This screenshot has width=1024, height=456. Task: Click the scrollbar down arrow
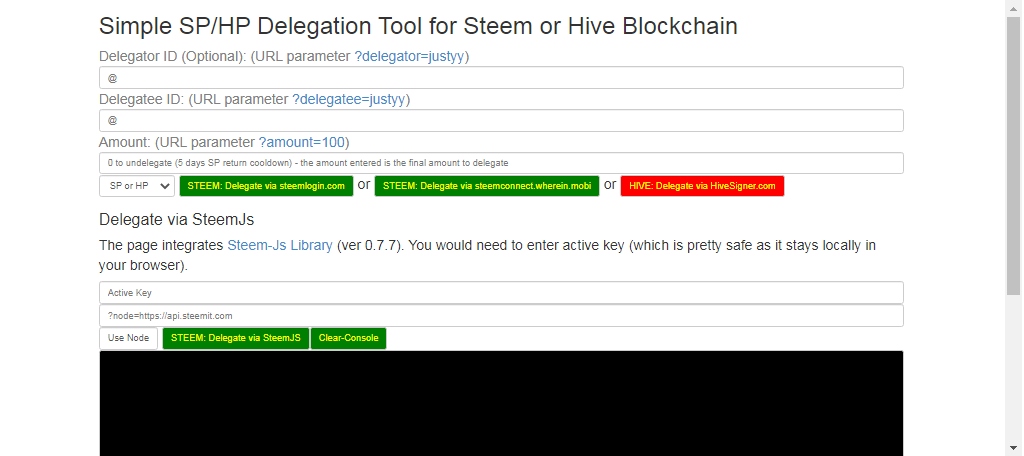(1014, 449)
